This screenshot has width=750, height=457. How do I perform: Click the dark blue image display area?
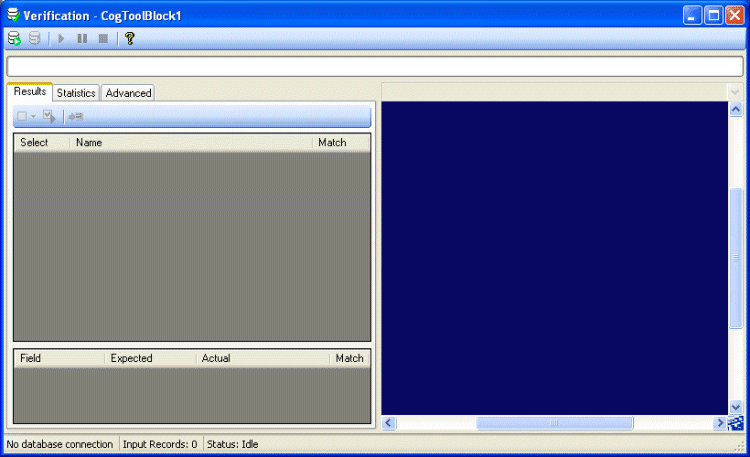554,258
